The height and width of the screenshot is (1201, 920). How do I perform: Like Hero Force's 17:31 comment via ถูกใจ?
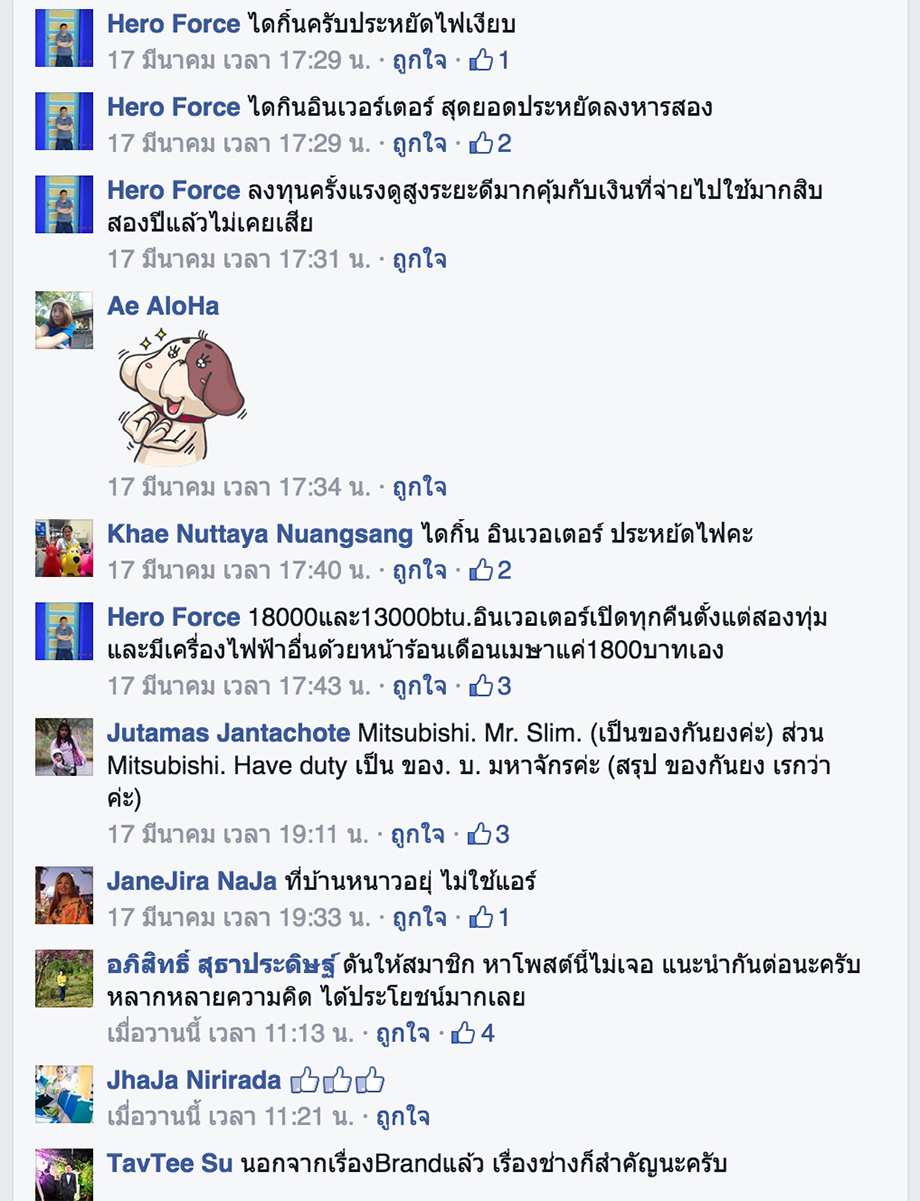[419, 259]
